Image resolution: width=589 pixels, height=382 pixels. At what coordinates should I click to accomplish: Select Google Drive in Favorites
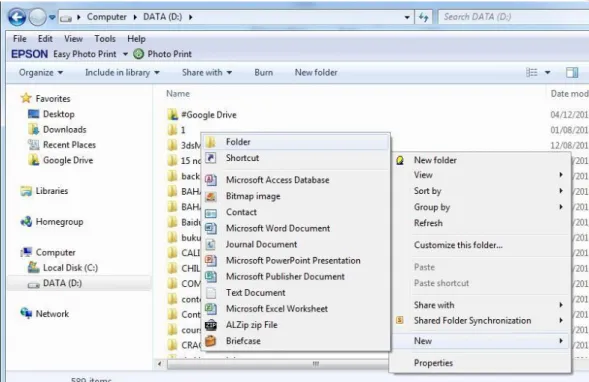[x=60, y=160]
